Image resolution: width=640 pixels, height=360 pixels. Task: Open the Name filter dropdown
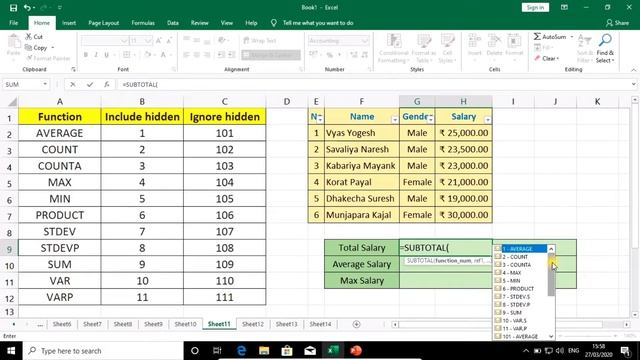click(x=395, y=120)
